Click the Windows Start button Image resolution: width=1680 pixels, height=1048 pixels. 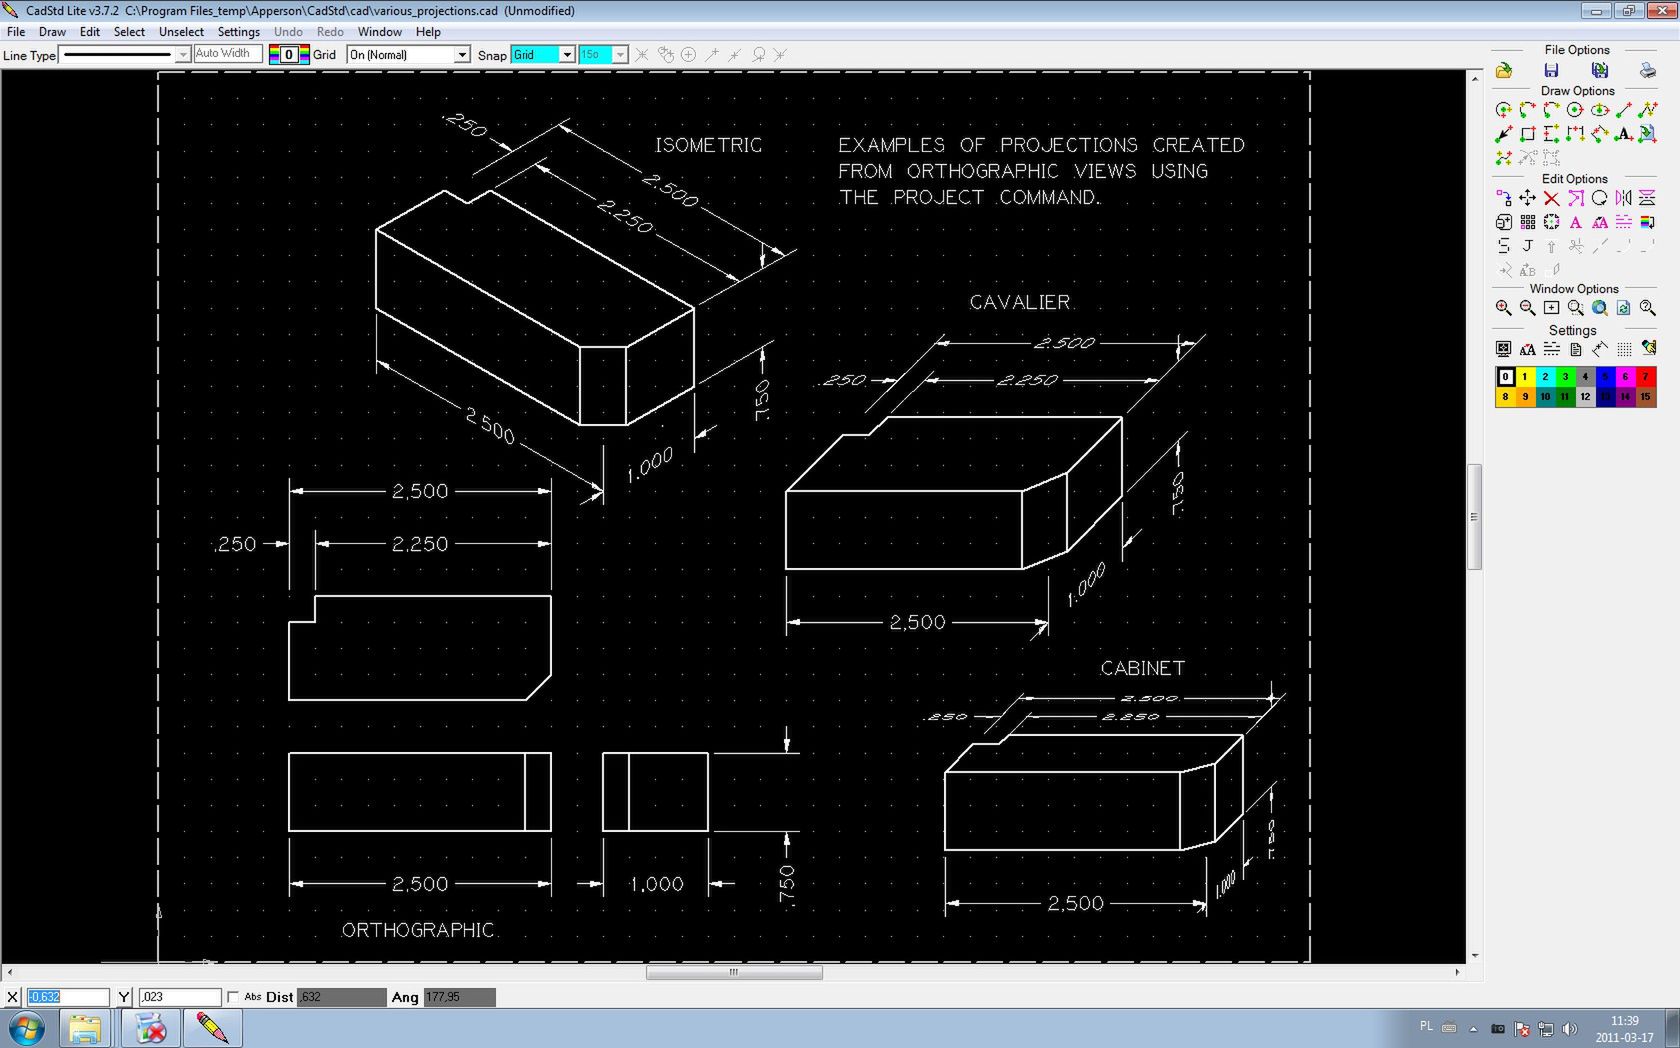click(27, 1028)
